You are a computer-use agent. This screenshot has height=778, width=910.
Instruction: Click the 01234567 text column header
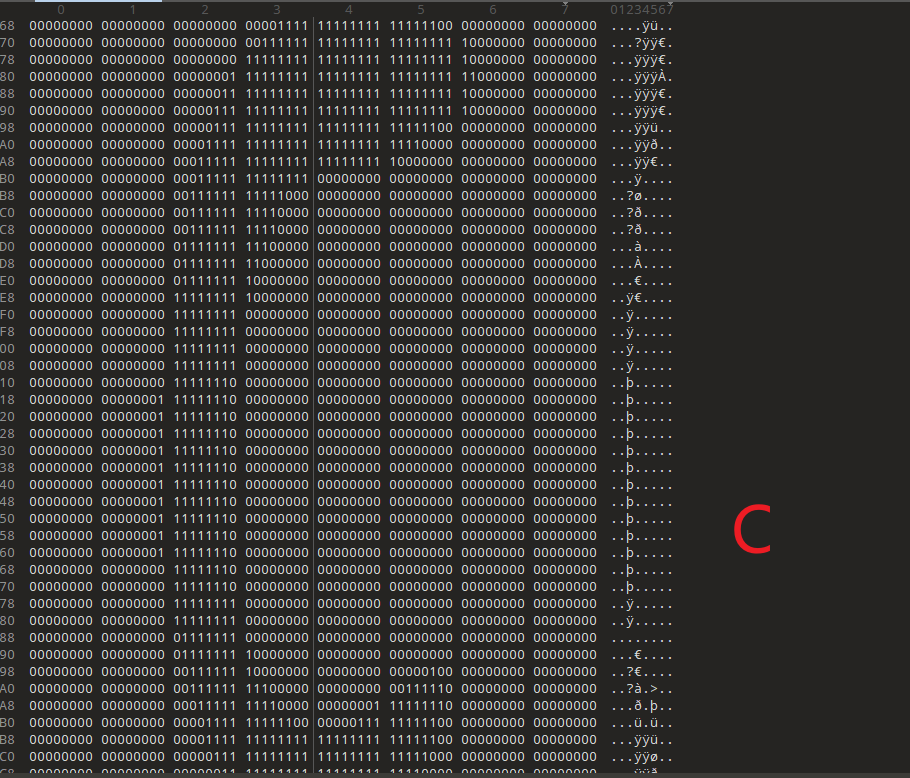click(x=642, y=10)
